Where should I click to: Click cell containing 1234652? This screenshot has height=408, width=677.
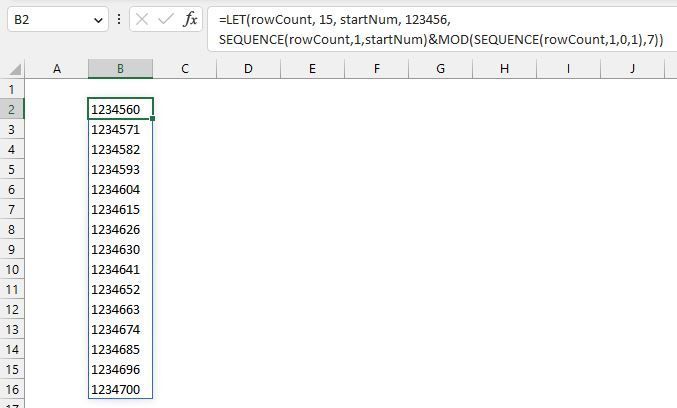pyautogui.click(x=120, y=289)
